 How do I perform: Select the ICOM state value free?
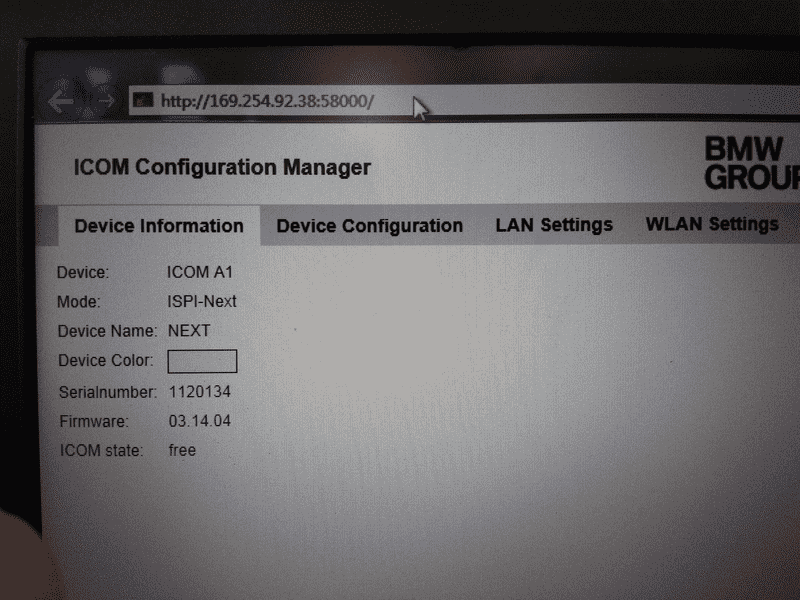tap(182, 450)
